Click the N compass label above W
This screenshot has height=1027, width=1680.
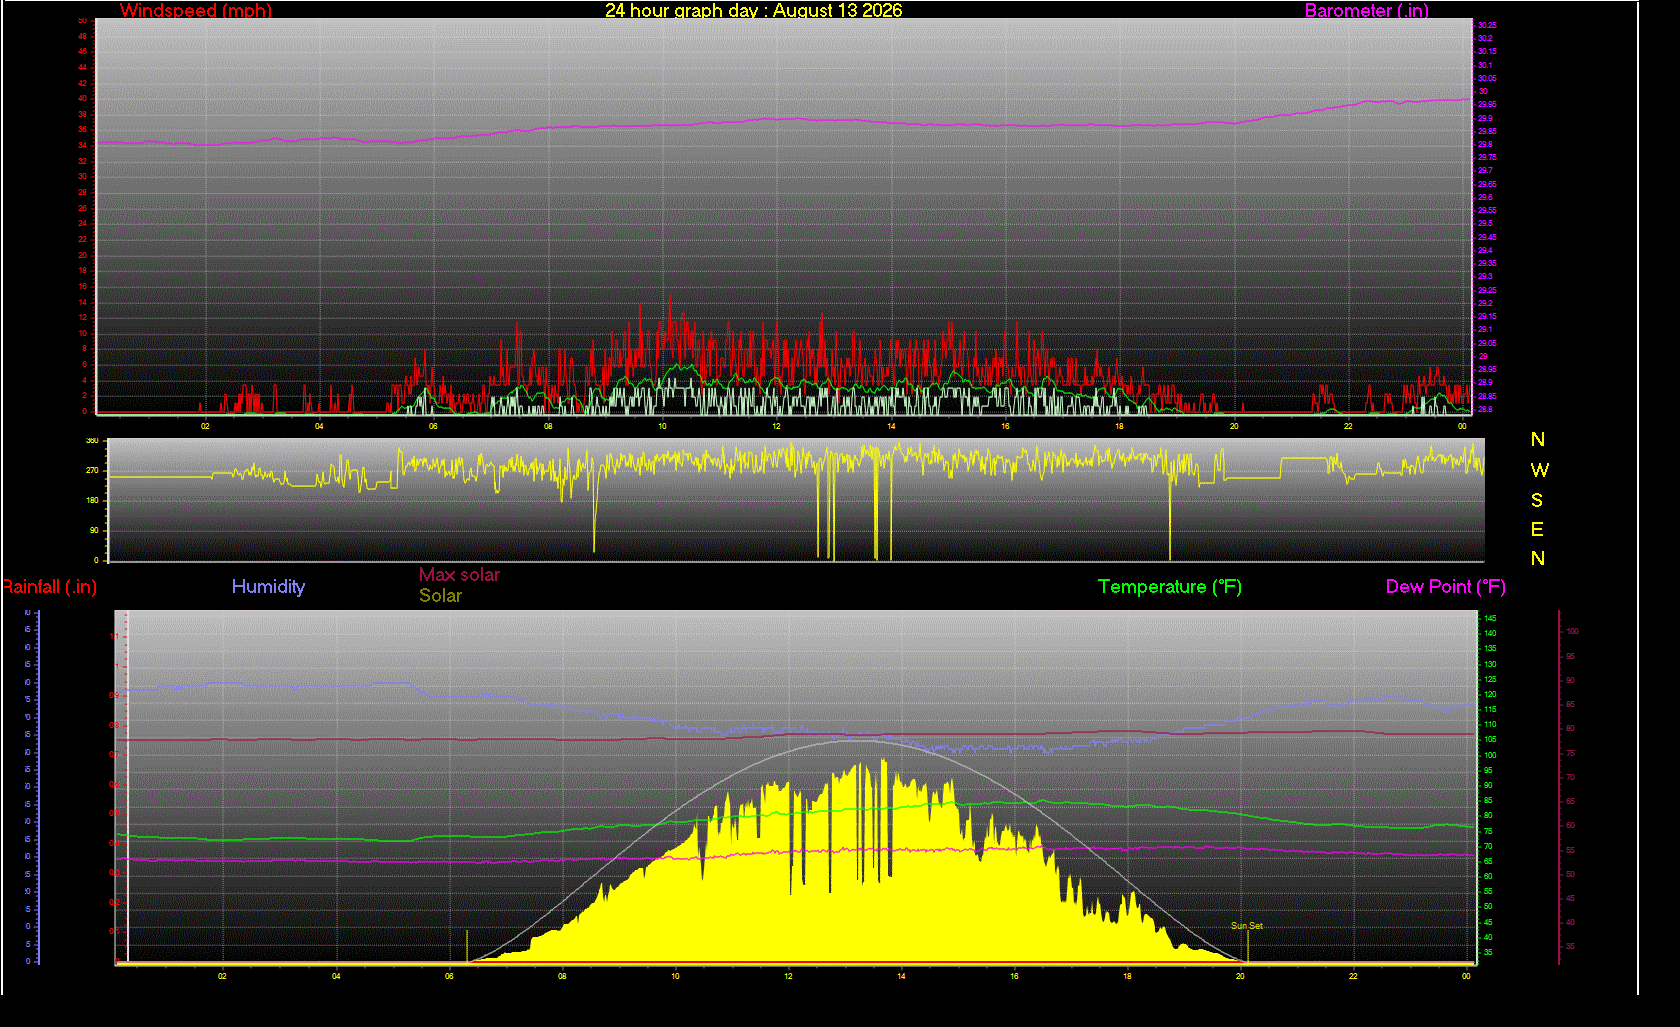(1538, 440)
